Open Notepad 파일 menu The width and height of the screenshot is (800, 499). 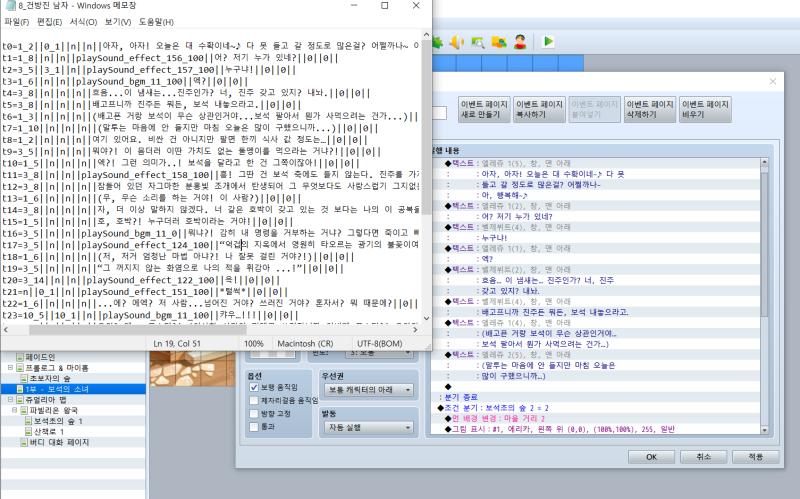click(x=16, y=22)
